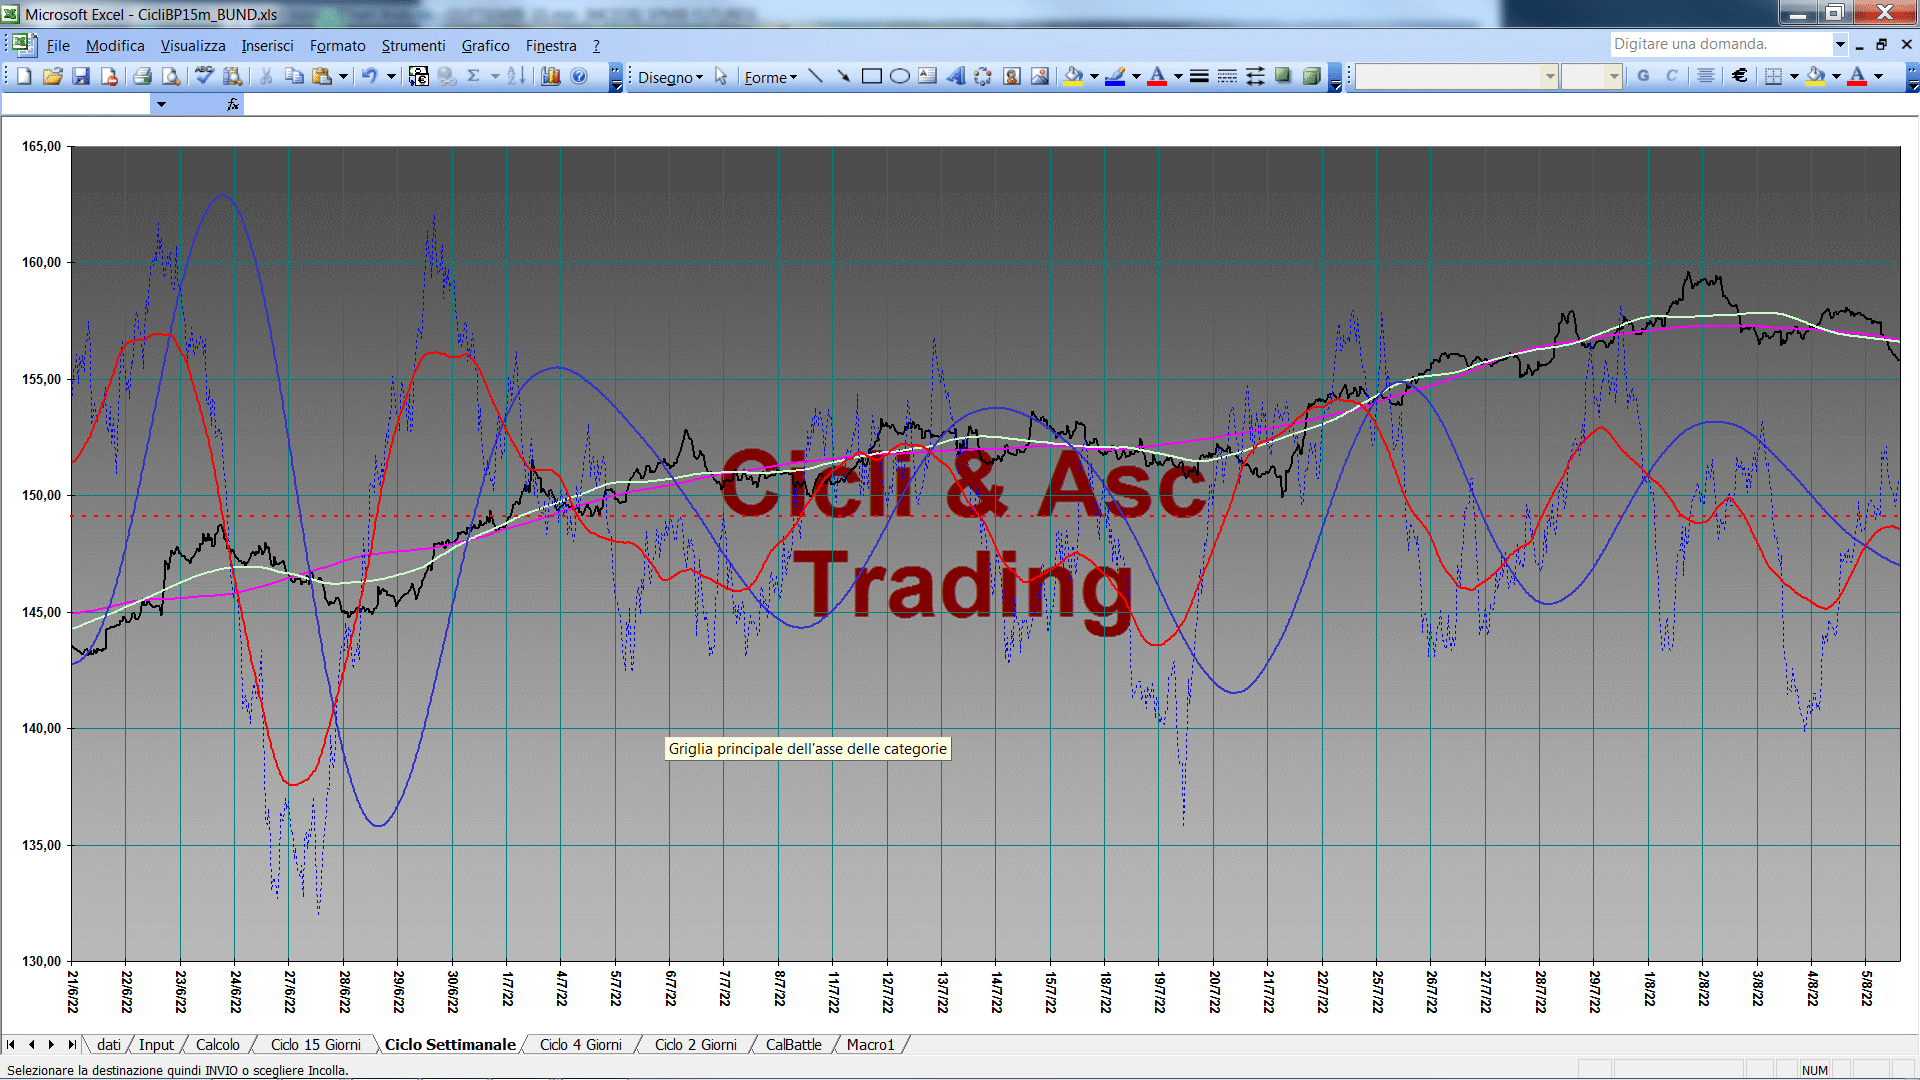Toggle Bold (G) formatting
The width and height of the screenshot is (1920, 1080).
pos(1643,76)
